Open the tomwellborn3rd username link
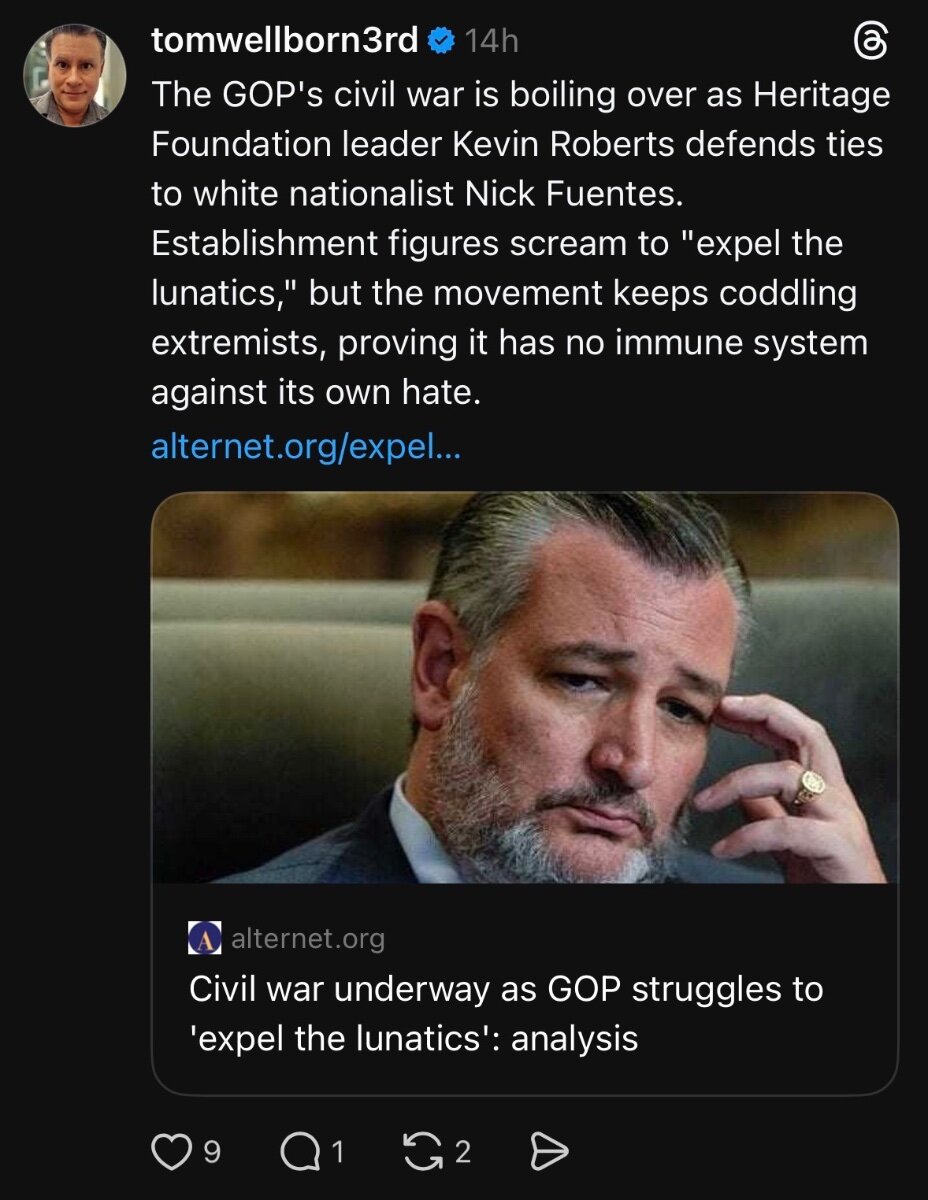This screenshot has height=1200, width=928. tap(284, 41)
